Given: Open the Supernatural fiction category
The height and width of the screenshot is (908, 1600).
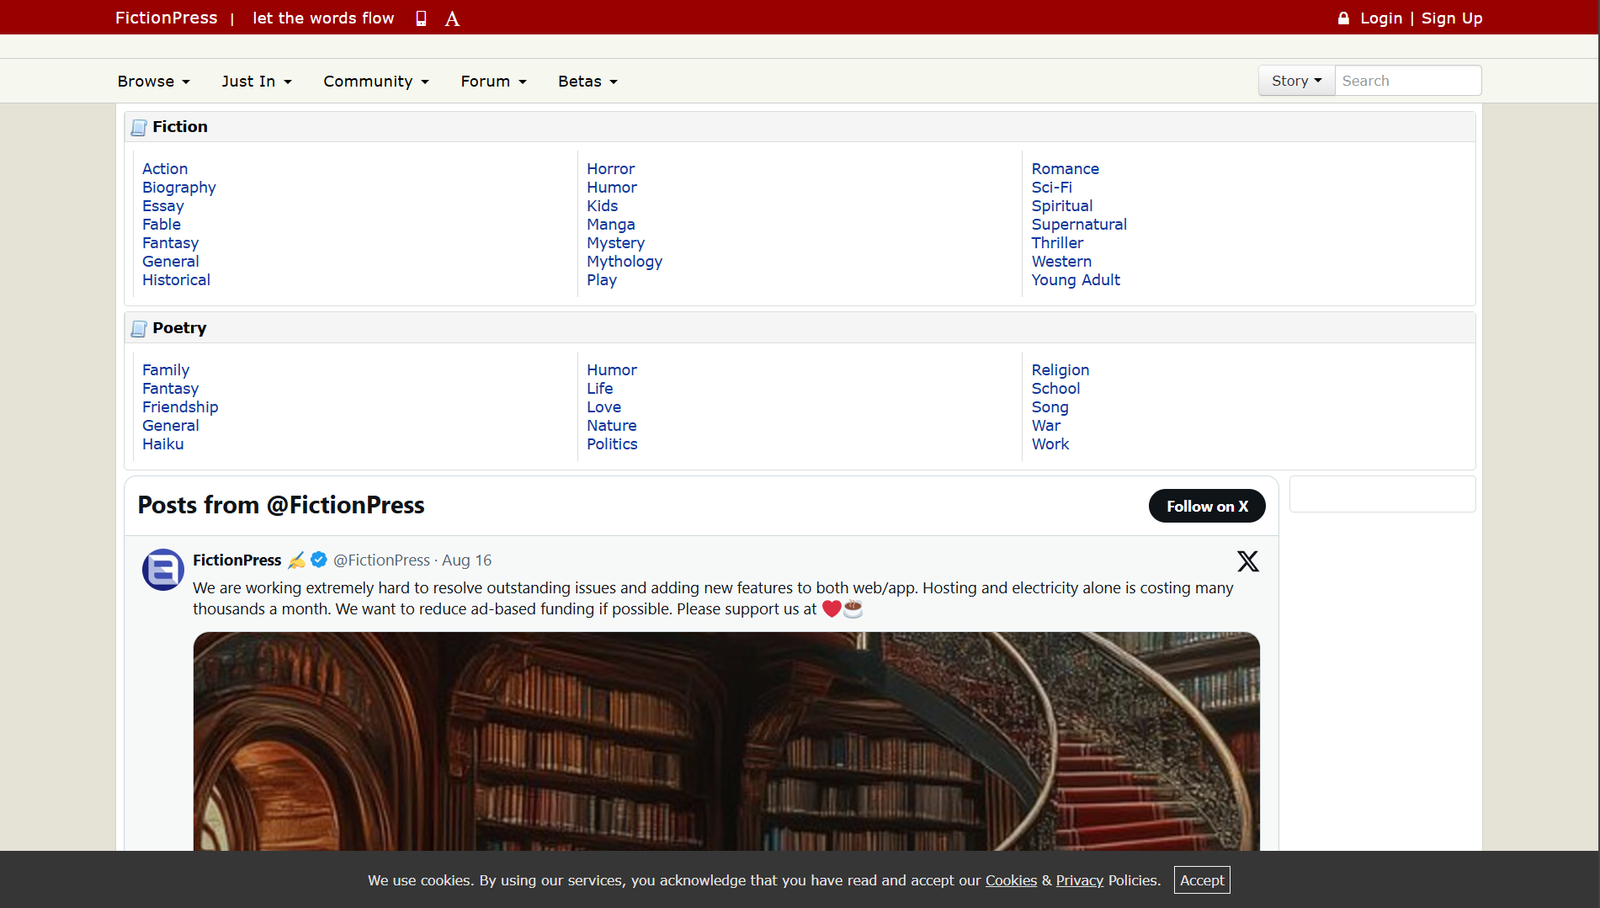Looking at the screenshot, I should 1079,224.
